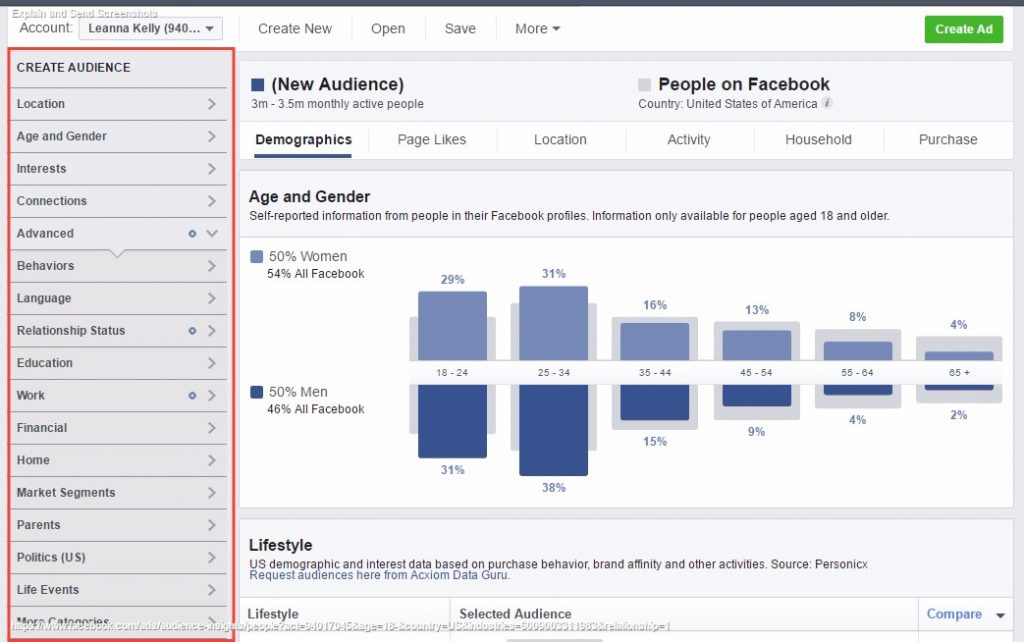
Task: Click the Open button in the top bar
Action: coord(388,29)
